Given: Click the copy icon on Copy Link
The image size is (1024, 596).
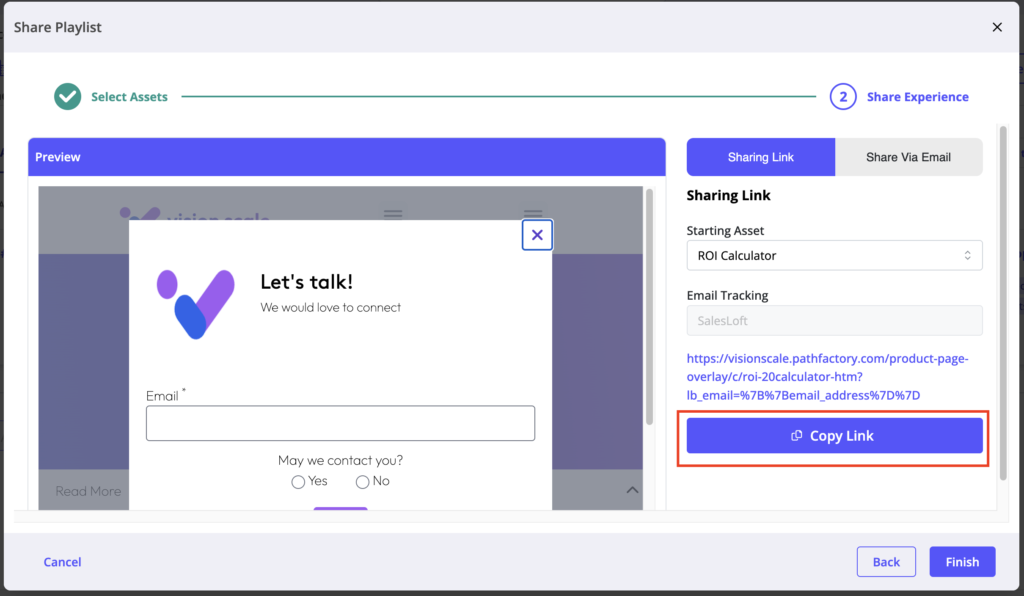Looking at the screenshot, I should [x=796, y=436].
